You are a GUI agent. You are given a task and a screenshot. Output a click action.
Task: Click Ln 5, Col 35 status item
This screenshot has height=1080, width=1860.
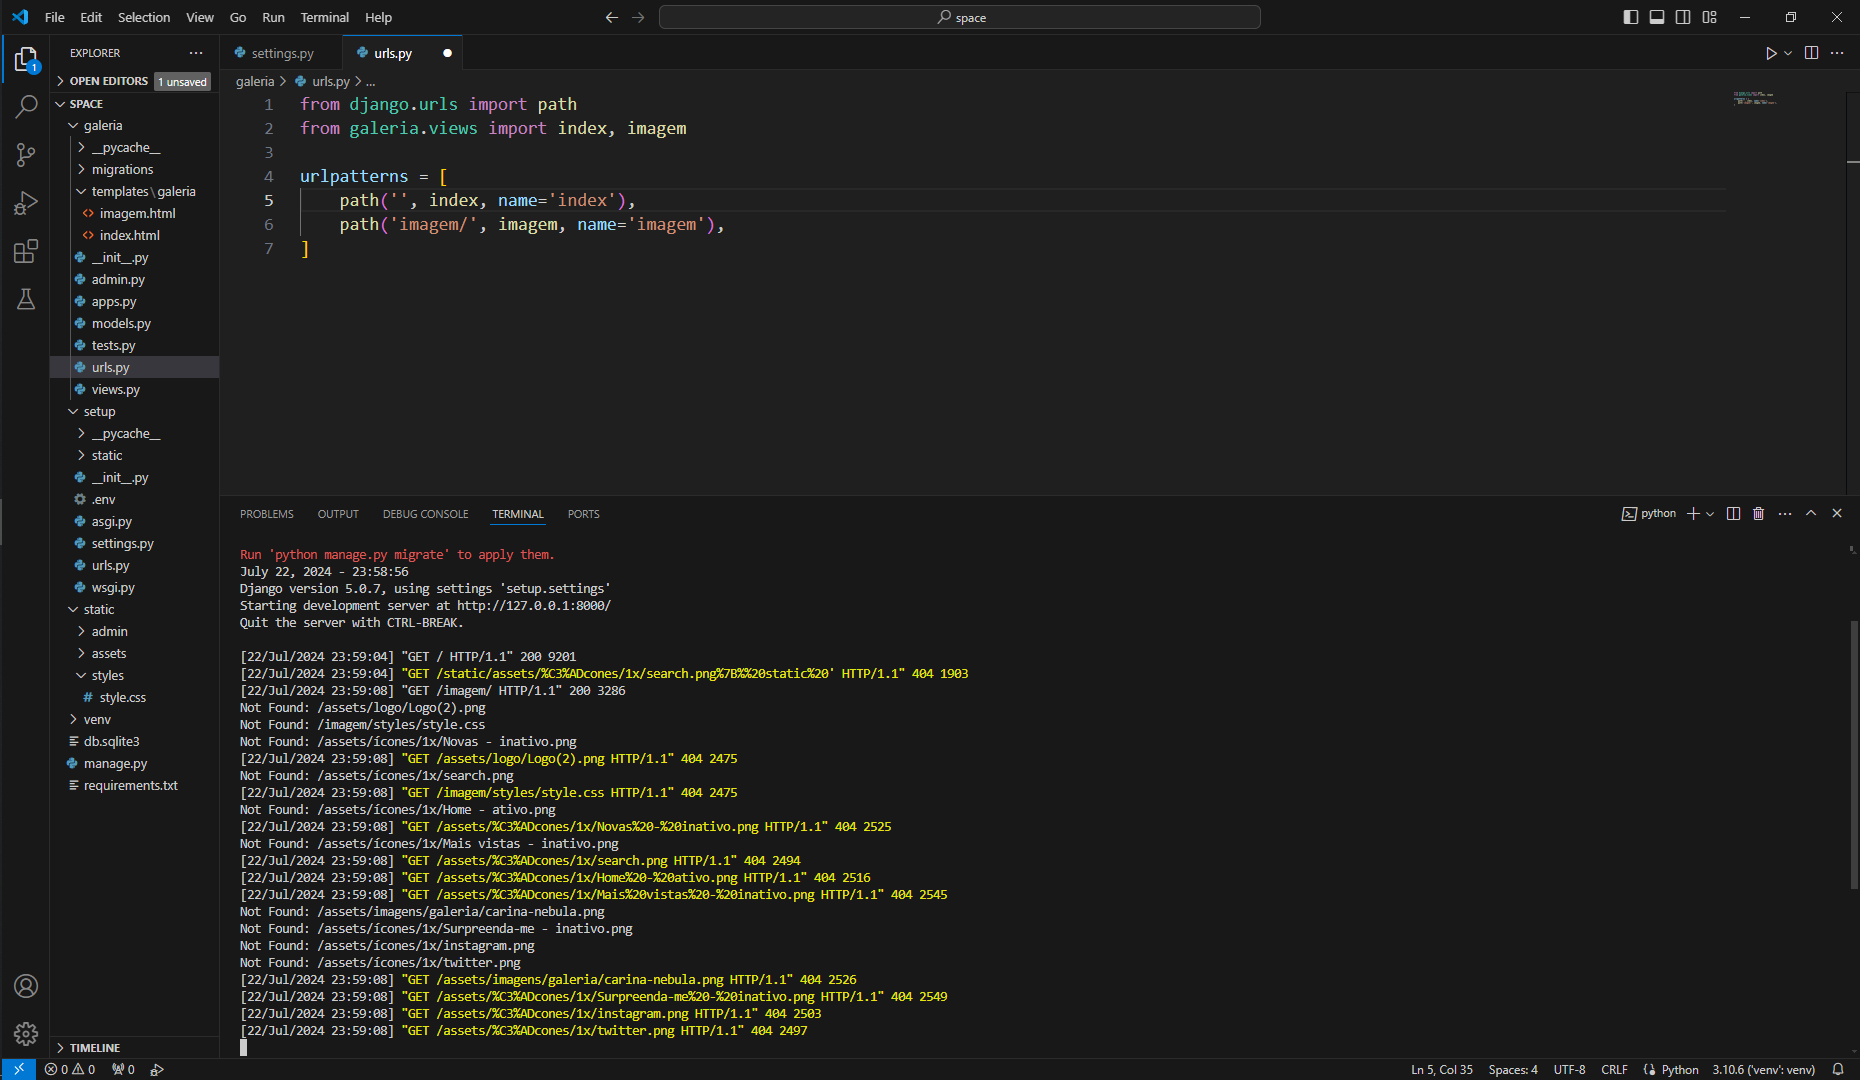(1442, 1069)
